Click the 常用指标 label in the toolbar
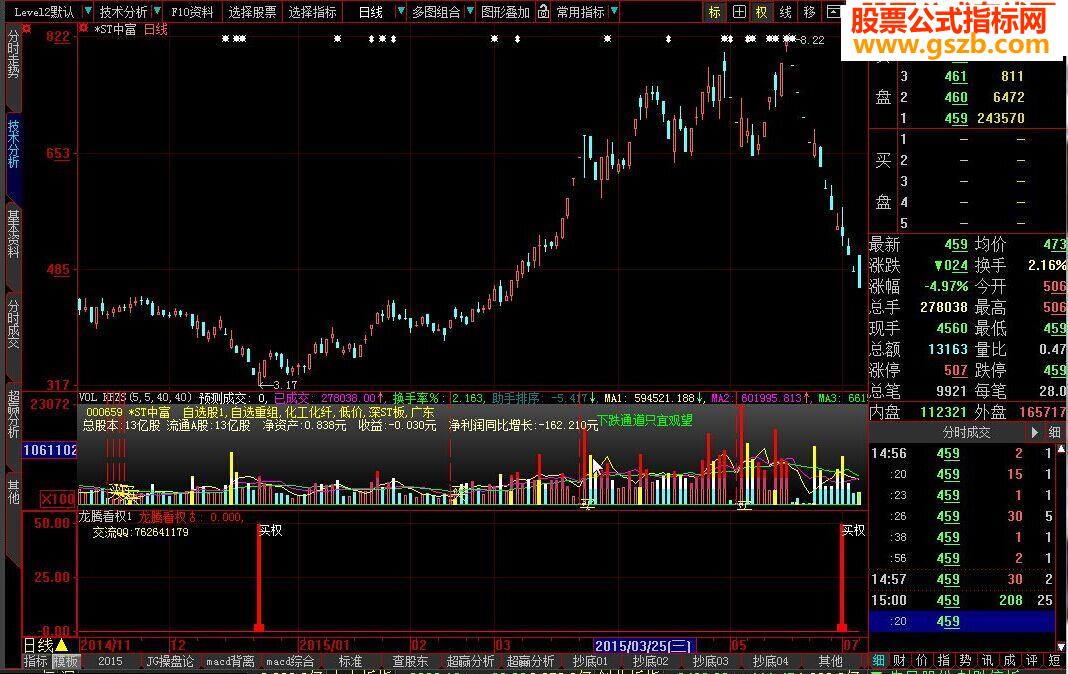This screenshot has width=1068, height=674. pyautogui.click(x=580, y=12)
